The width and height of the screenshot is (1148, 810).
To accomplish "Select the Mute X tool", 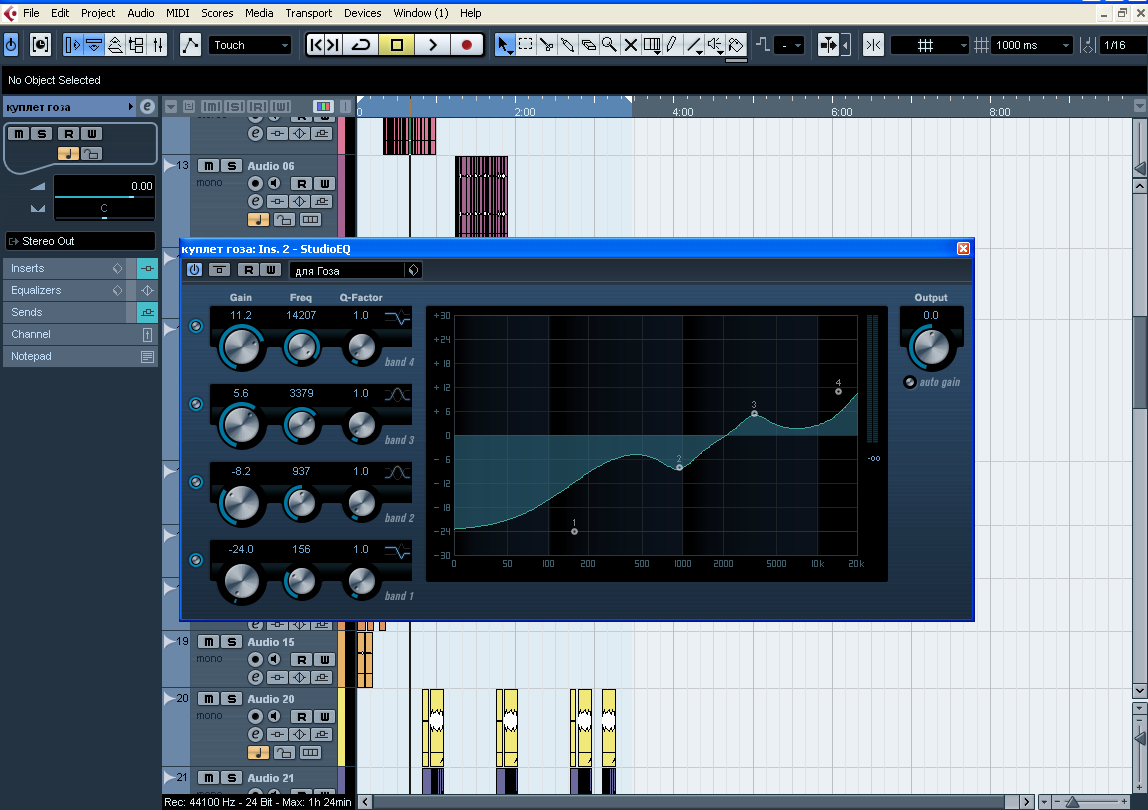I will click(x=630, y=45).
